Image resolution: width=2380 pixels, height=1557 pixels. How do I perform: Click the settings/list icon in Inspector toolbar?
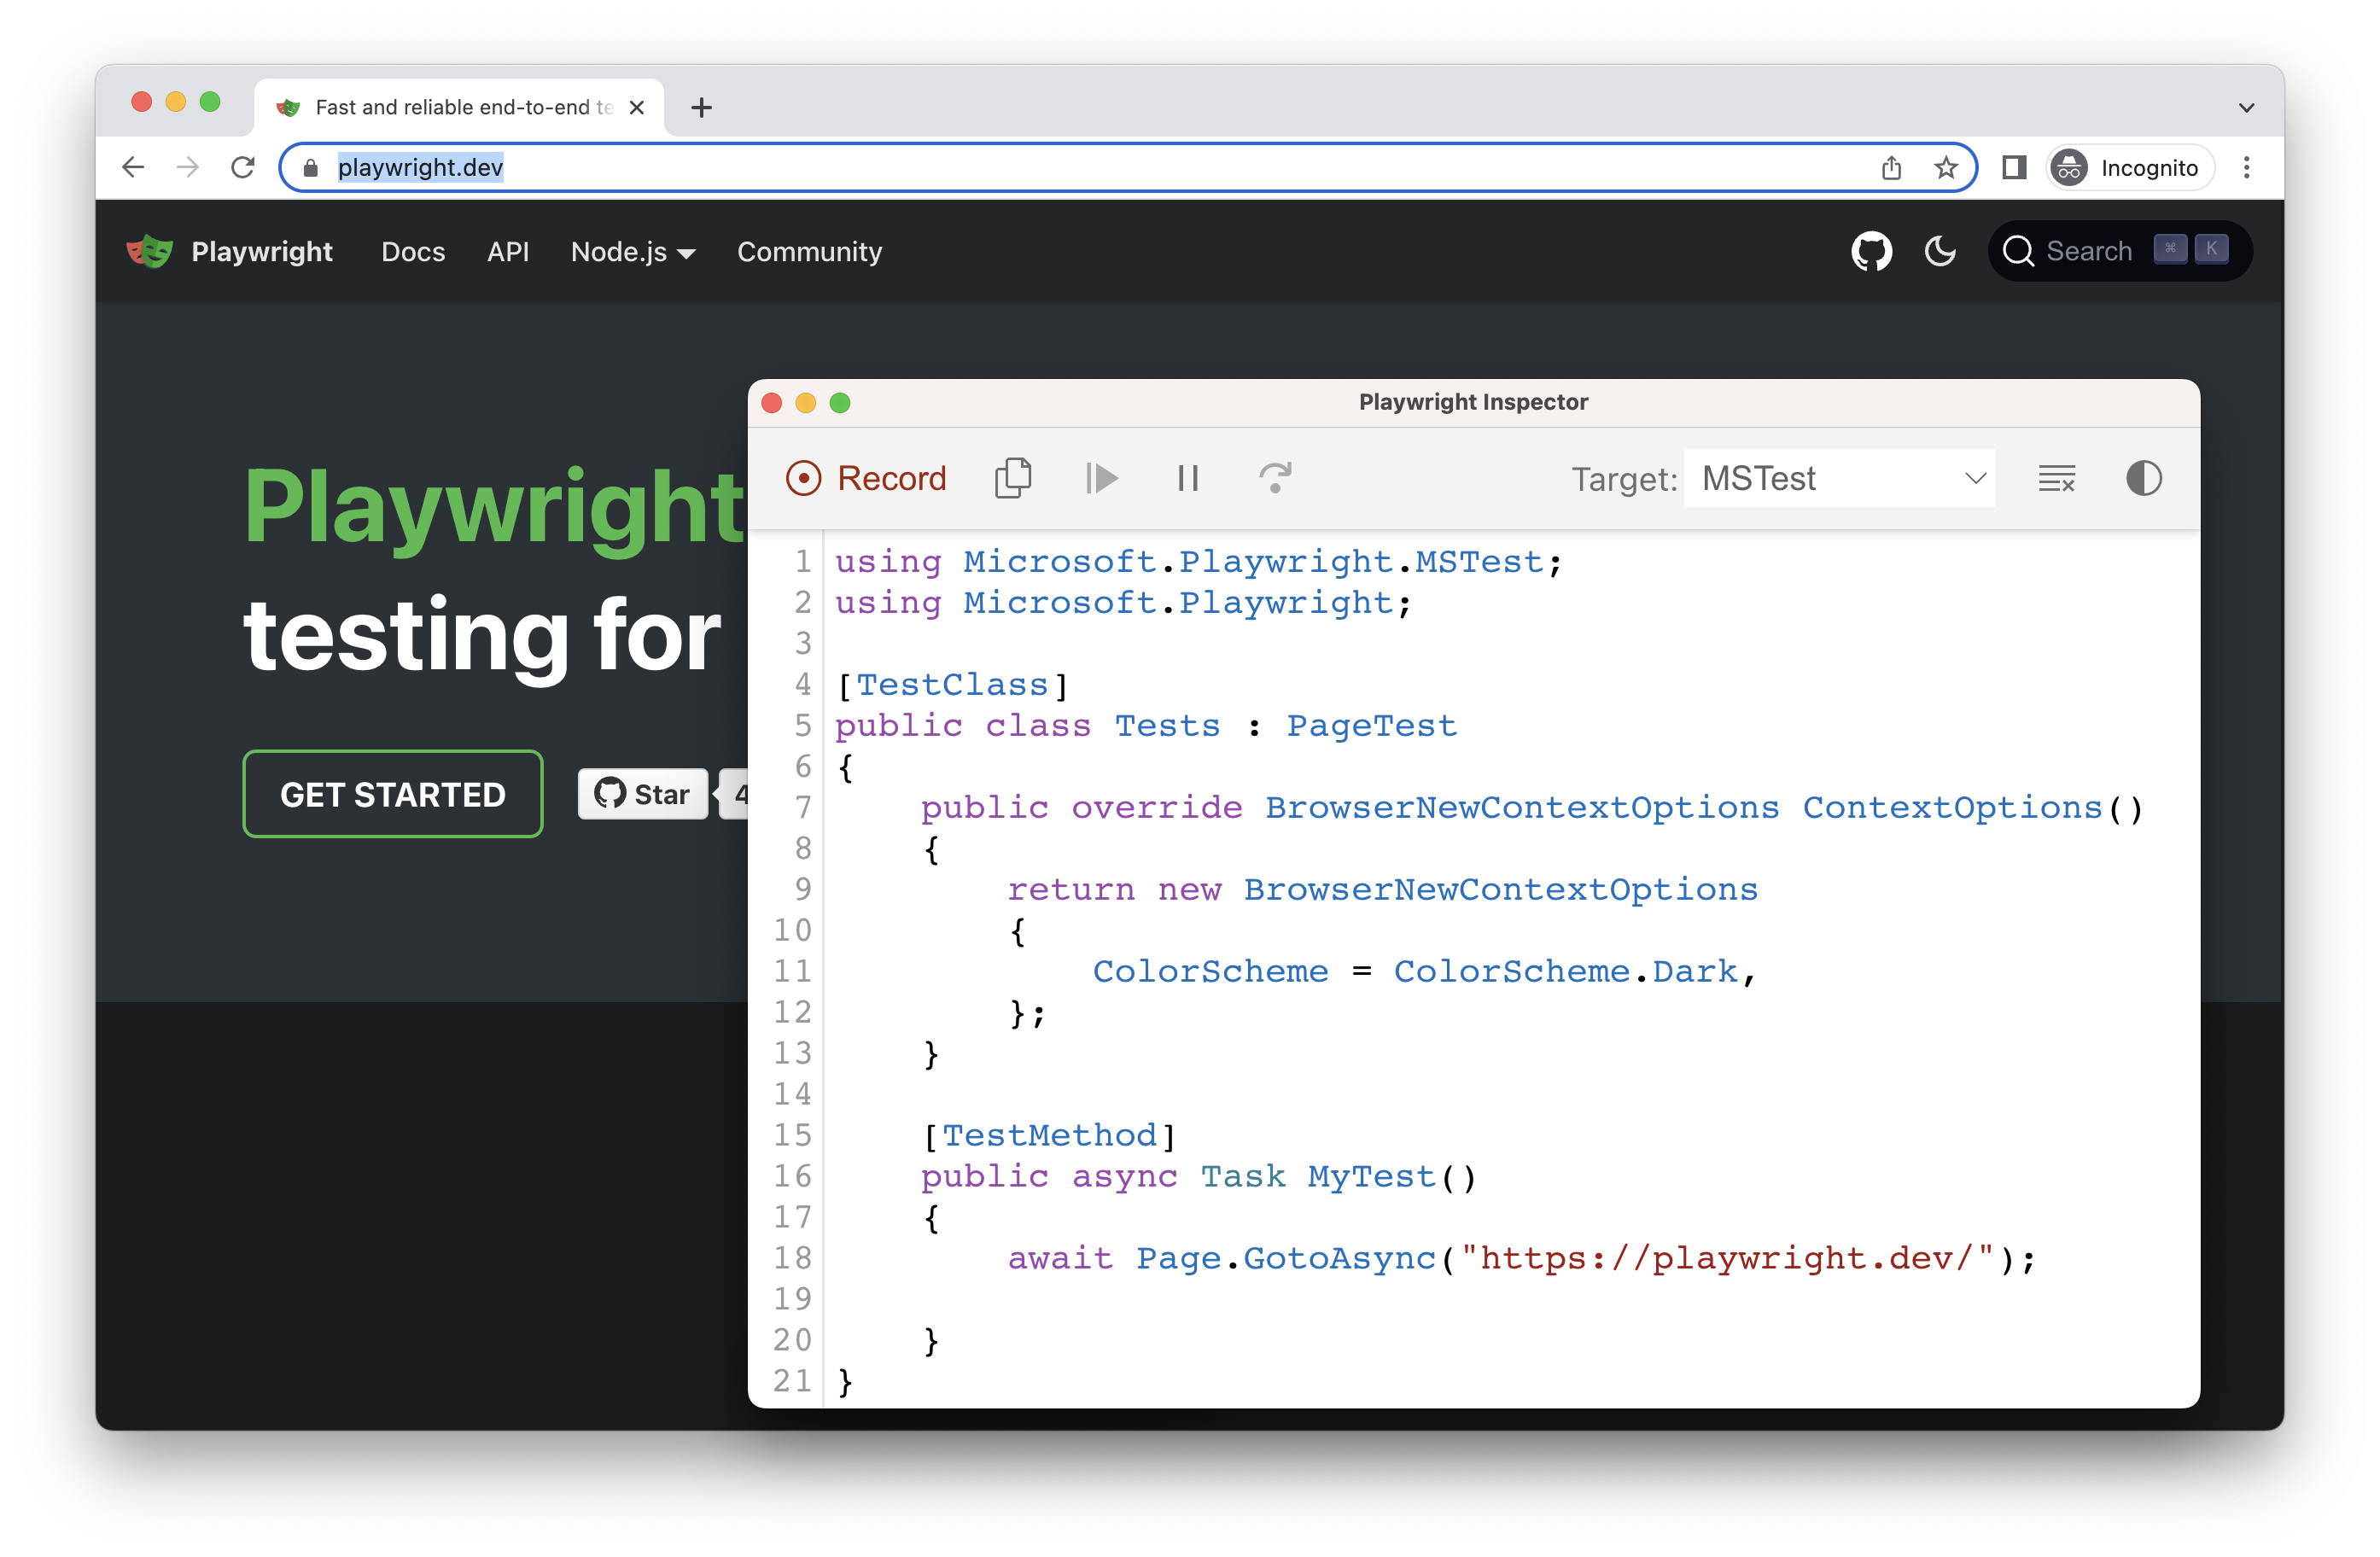pos(2055,480)
